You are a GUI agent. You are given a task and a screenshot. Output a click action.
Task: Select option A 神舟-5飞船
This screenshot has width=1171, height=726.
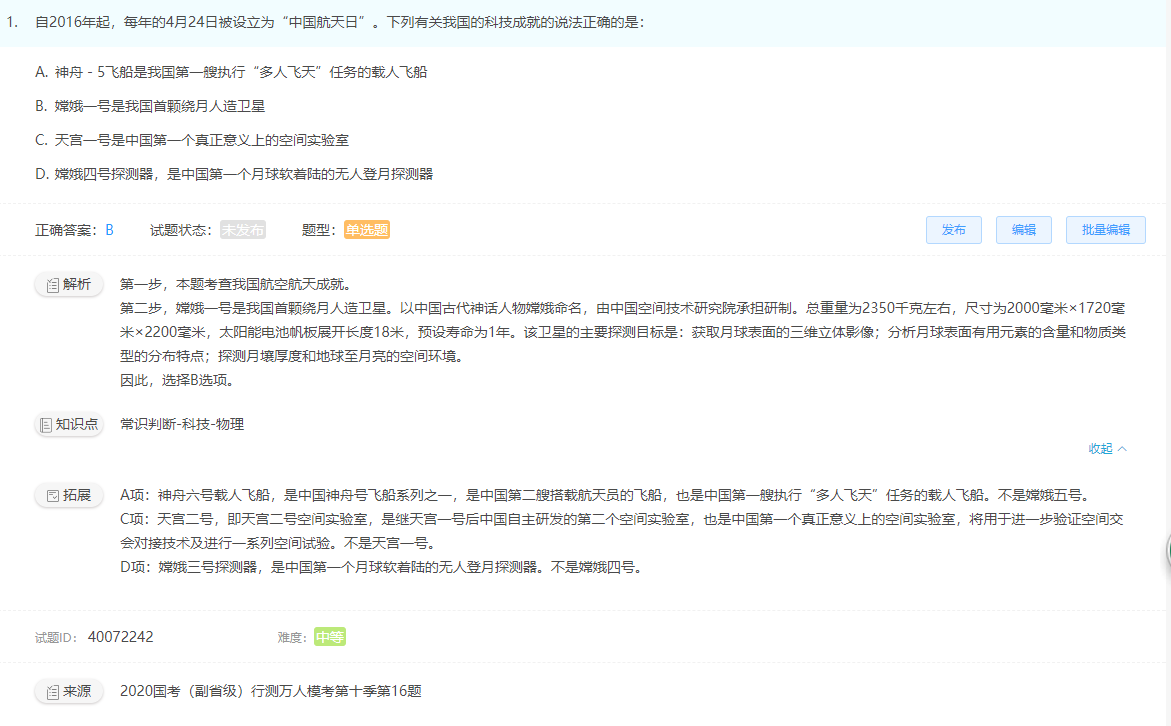[x=231, y=72]
